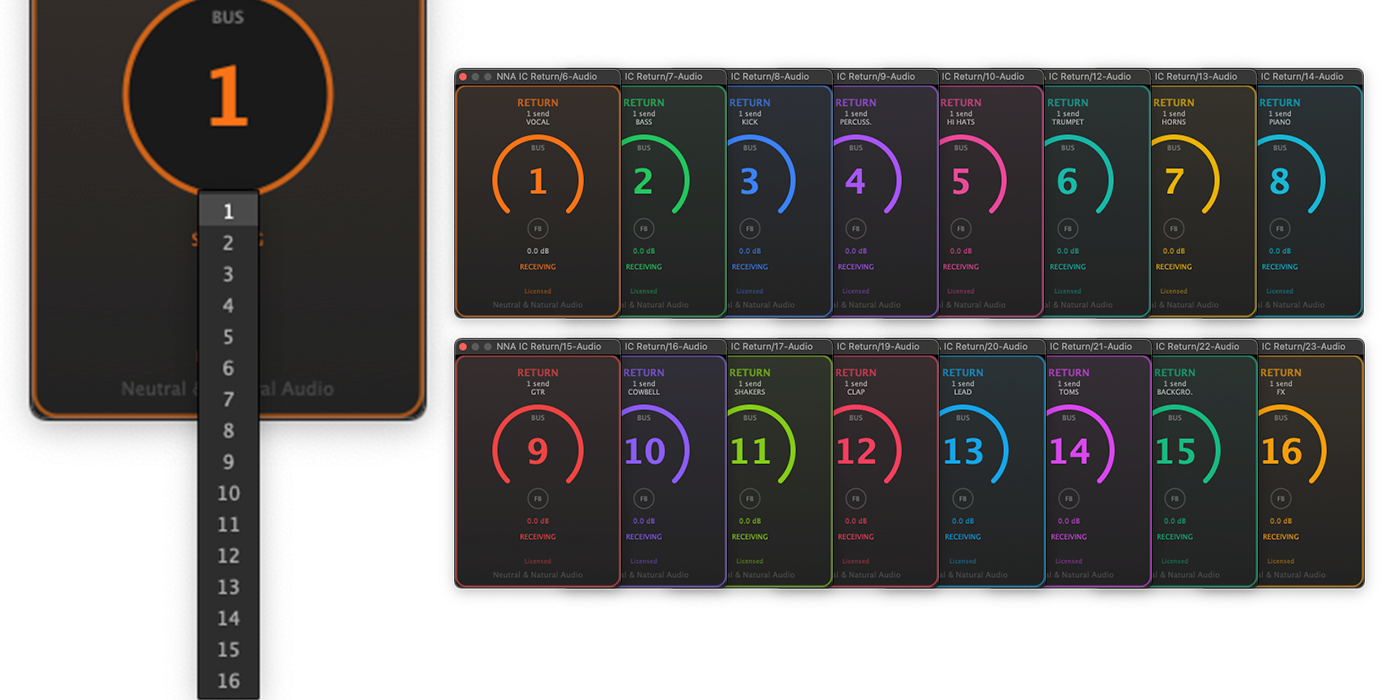Click the Licensed link on the VOCAL return
Viewport: 1400px width, 700px height.
537,290
